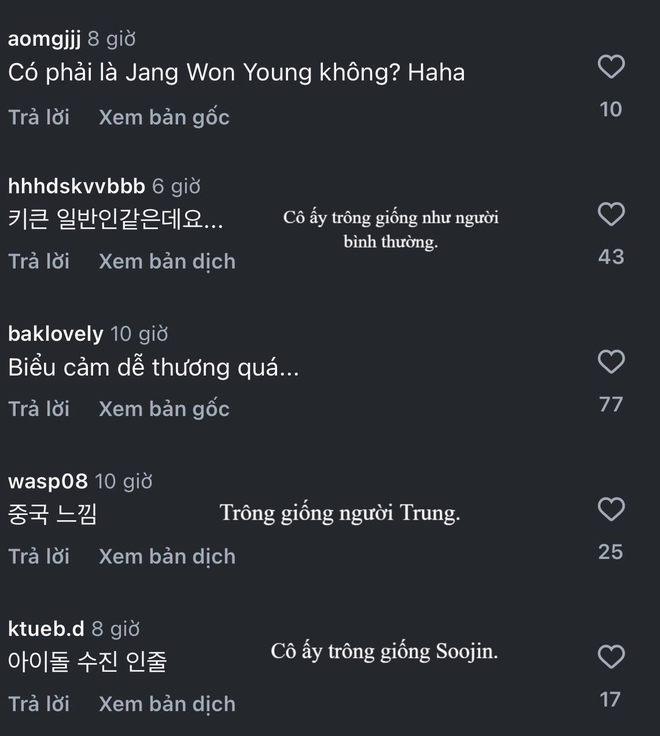Open ktueb.d's profile from username

pos(46,629)
